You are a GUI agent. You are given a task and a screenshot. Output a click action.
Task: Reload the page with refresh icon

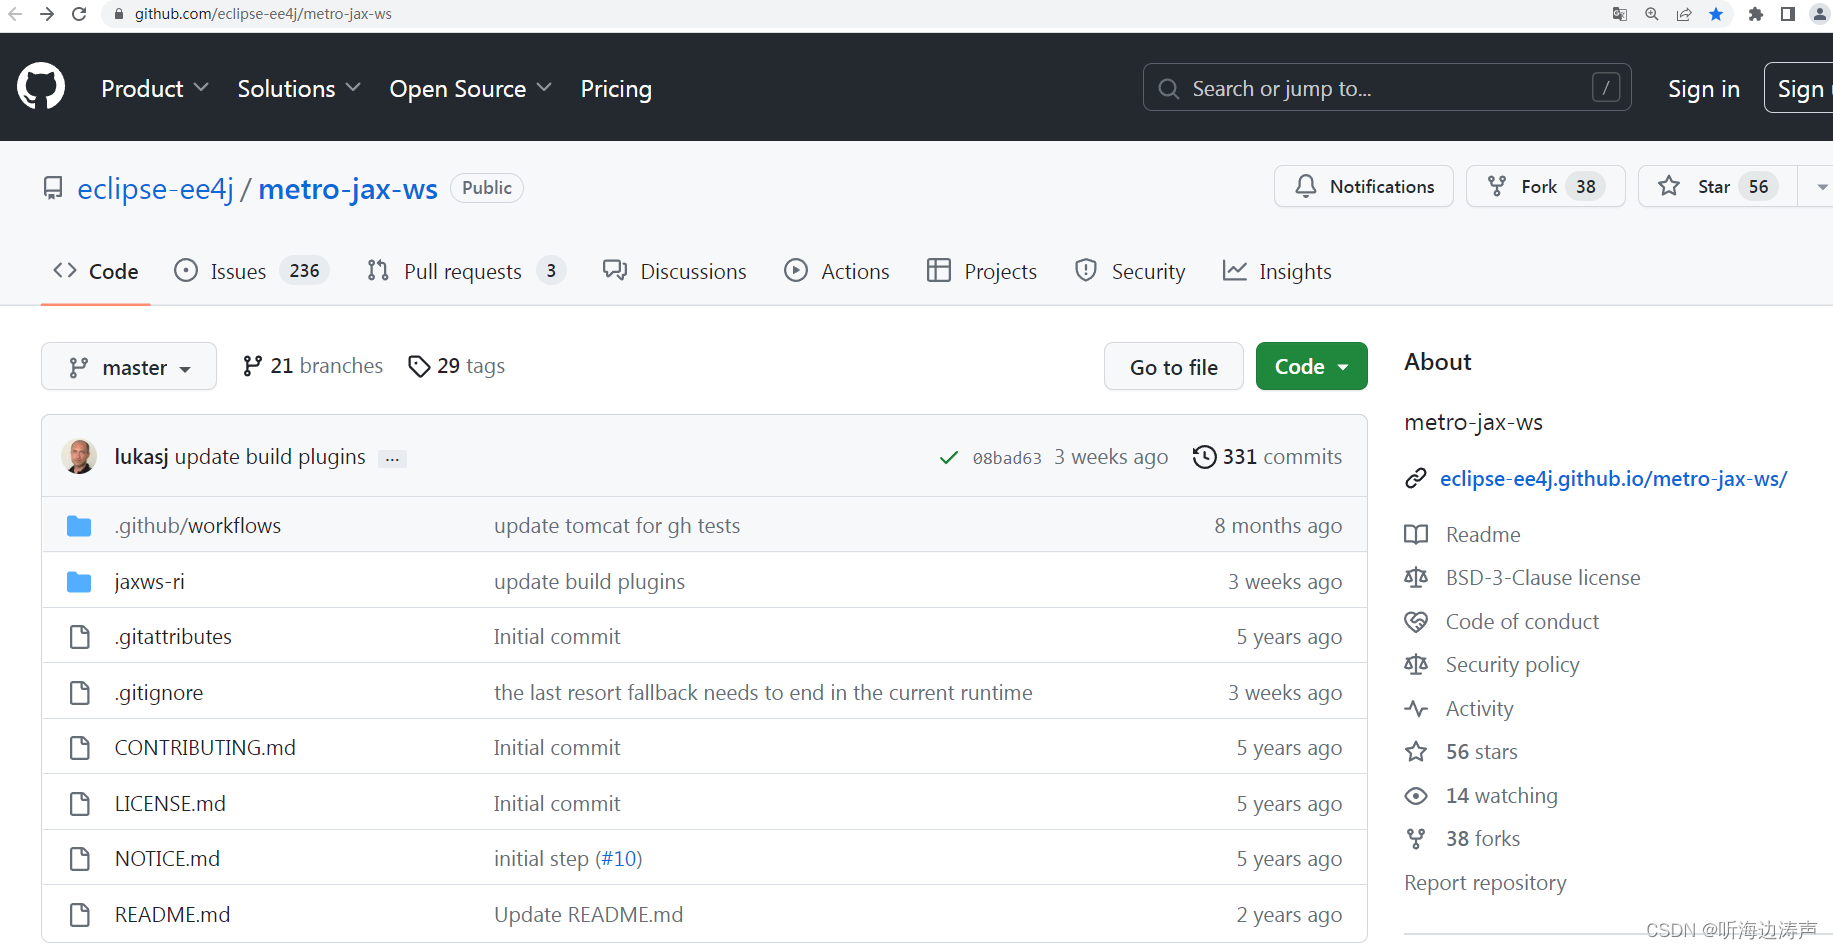click(x=80, y=14)
